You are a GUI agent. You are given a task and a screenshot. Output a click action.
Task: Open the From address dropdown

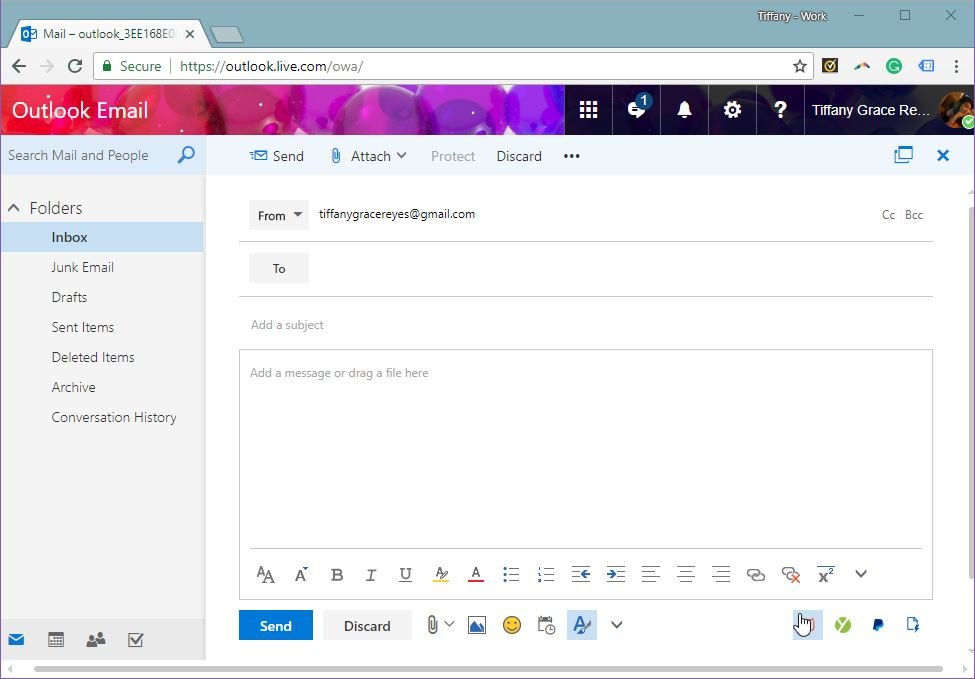tap(279, 215)
